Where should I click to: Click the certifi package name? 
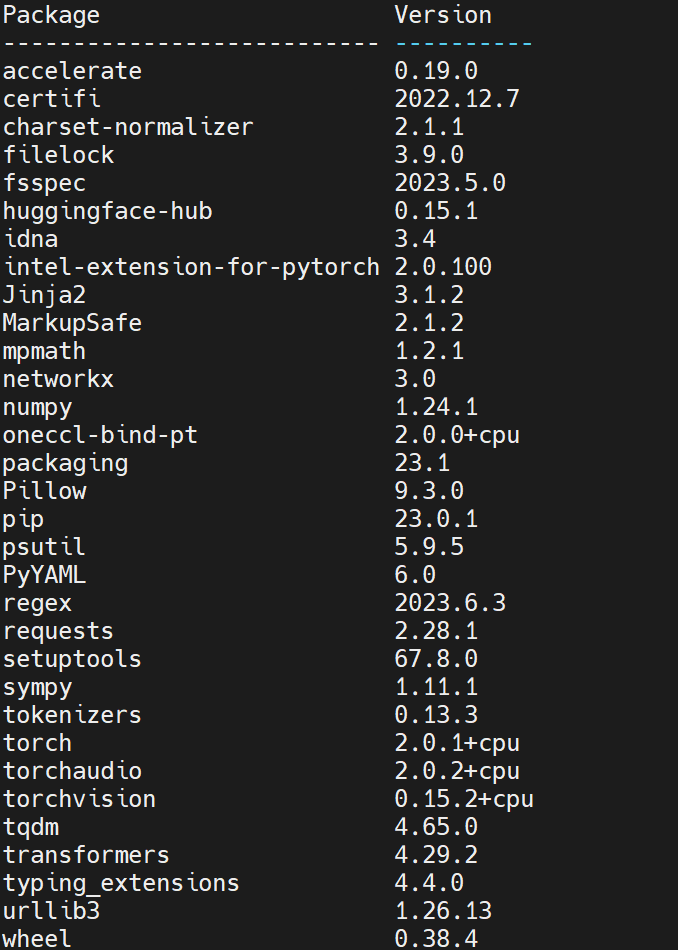[x=52, y=99]
